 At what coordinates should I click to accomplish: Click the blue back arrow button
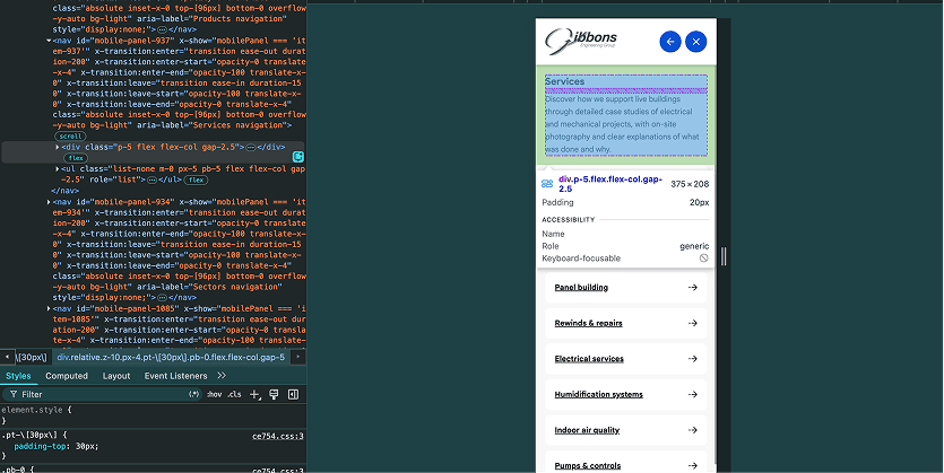(670, 42)
